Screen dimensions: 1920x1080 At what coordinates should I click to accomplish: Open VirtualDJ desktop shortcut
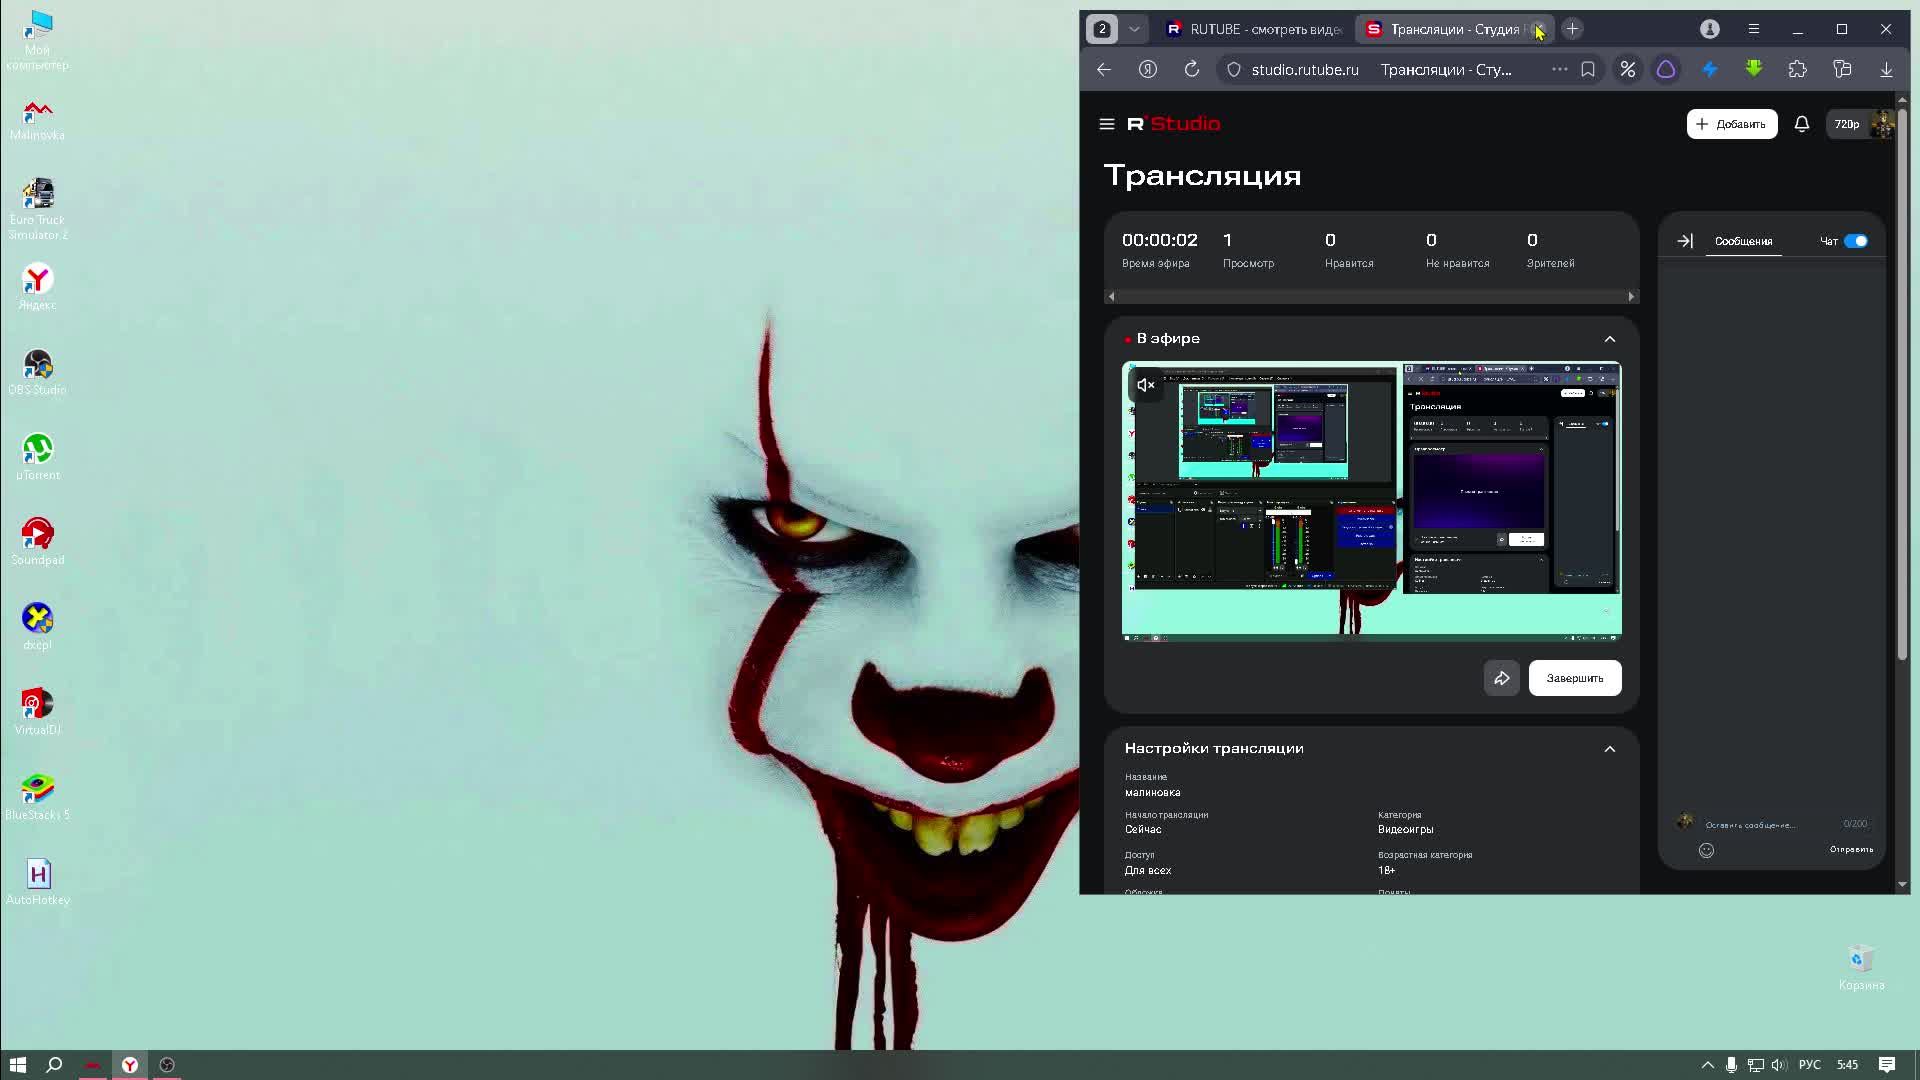point(38,712)
